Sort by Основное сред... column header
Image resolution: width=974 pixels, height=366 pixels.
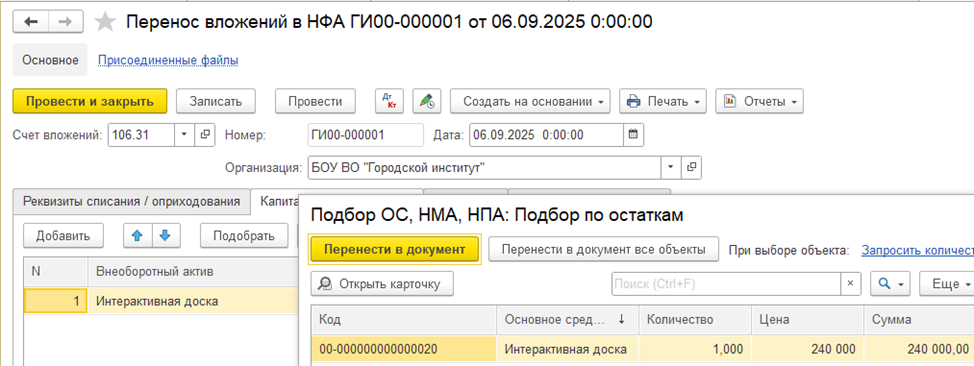click(568, 319)
